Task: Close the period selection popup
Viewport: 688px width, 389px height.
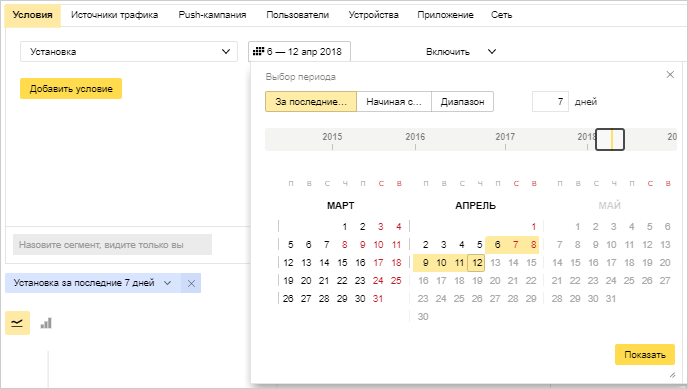Action: (670, 75)
